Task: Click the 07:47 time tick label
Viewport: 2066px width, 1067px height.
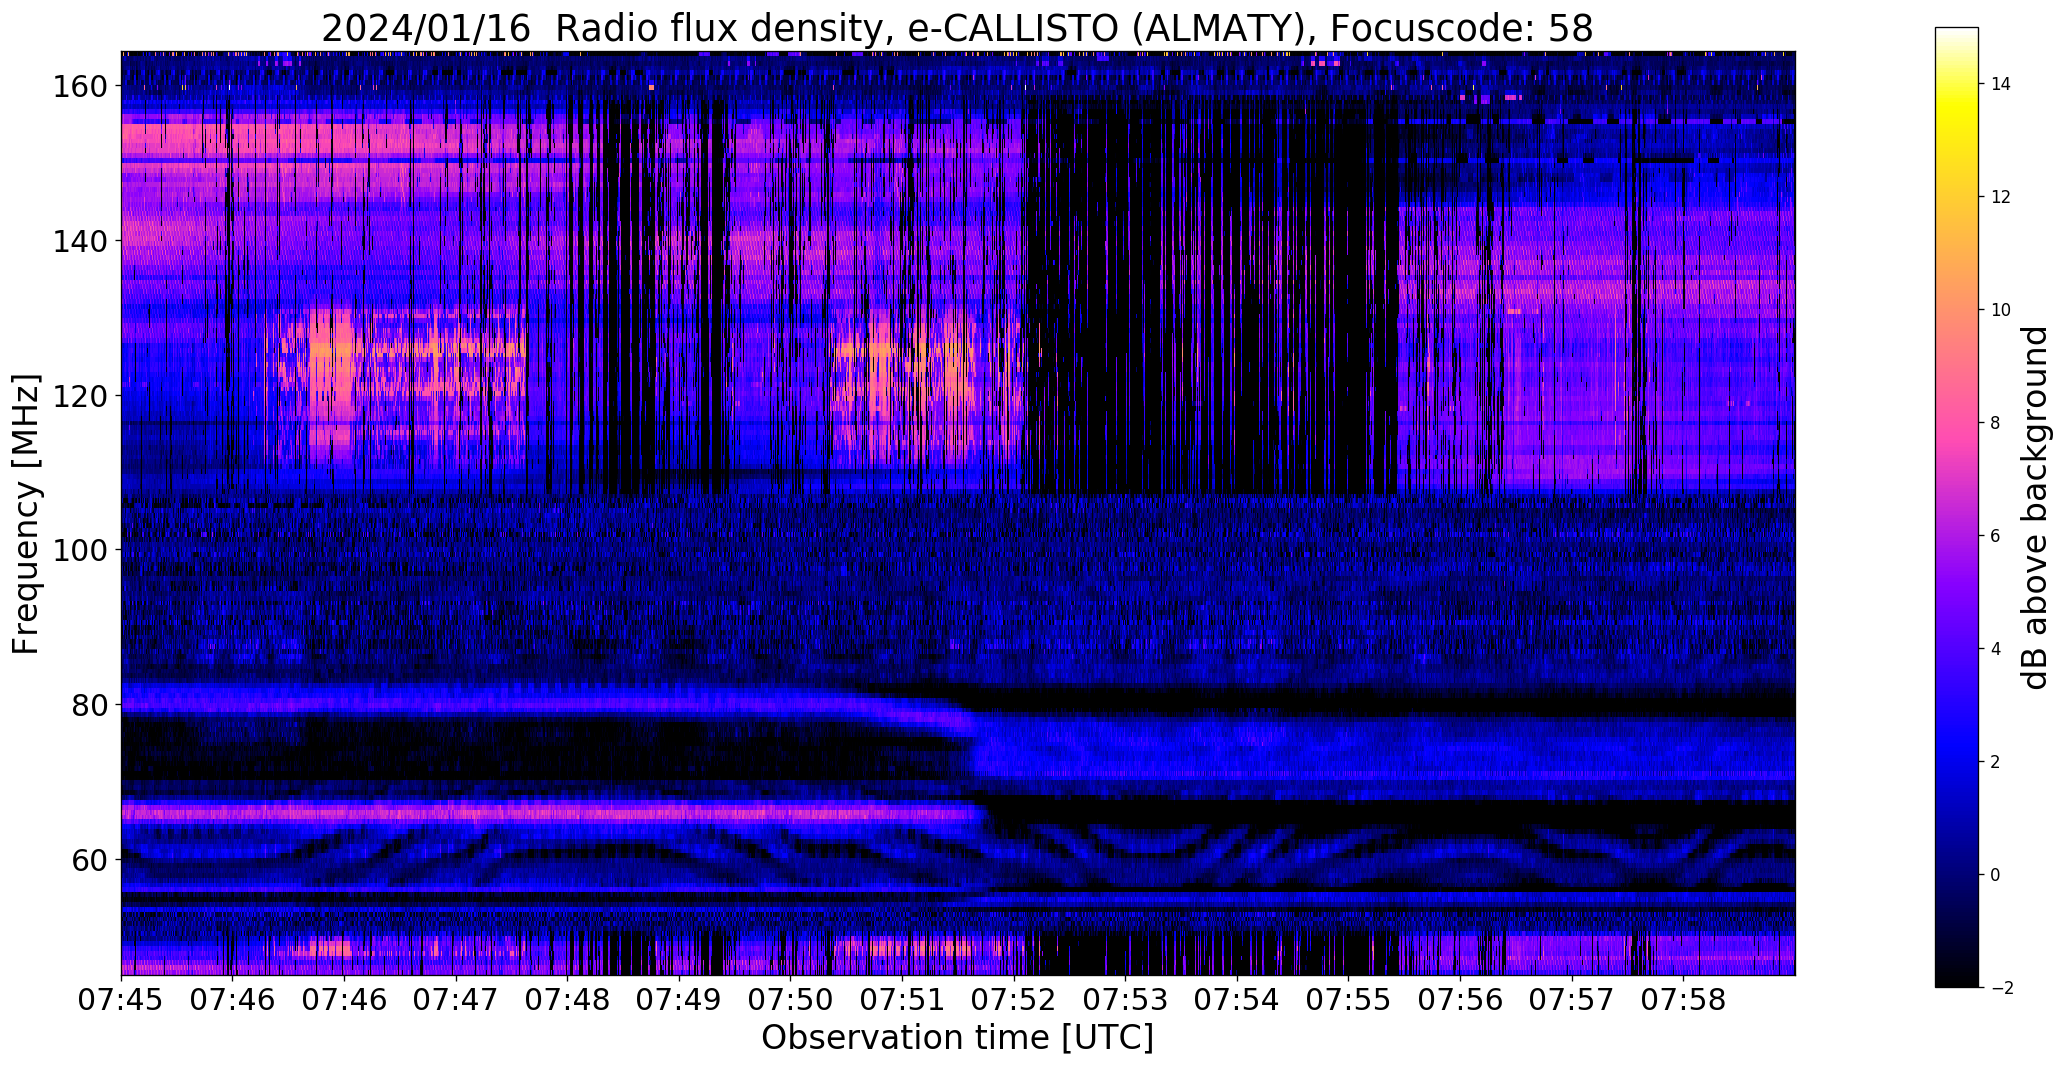Action: [456, 999]
